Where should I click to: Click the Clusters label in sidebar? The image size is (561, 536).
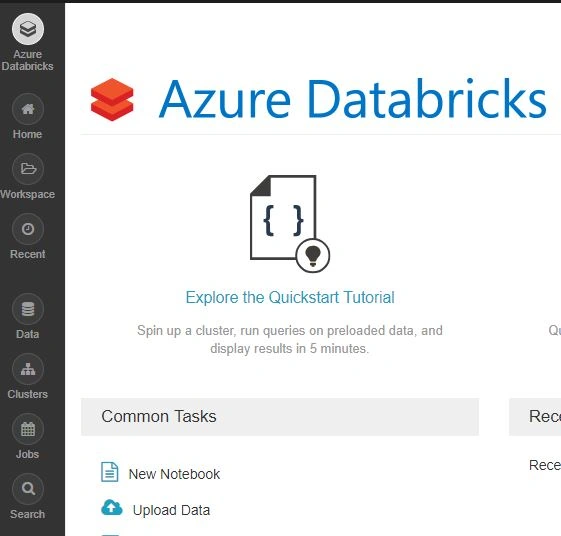tap(28, 394)
